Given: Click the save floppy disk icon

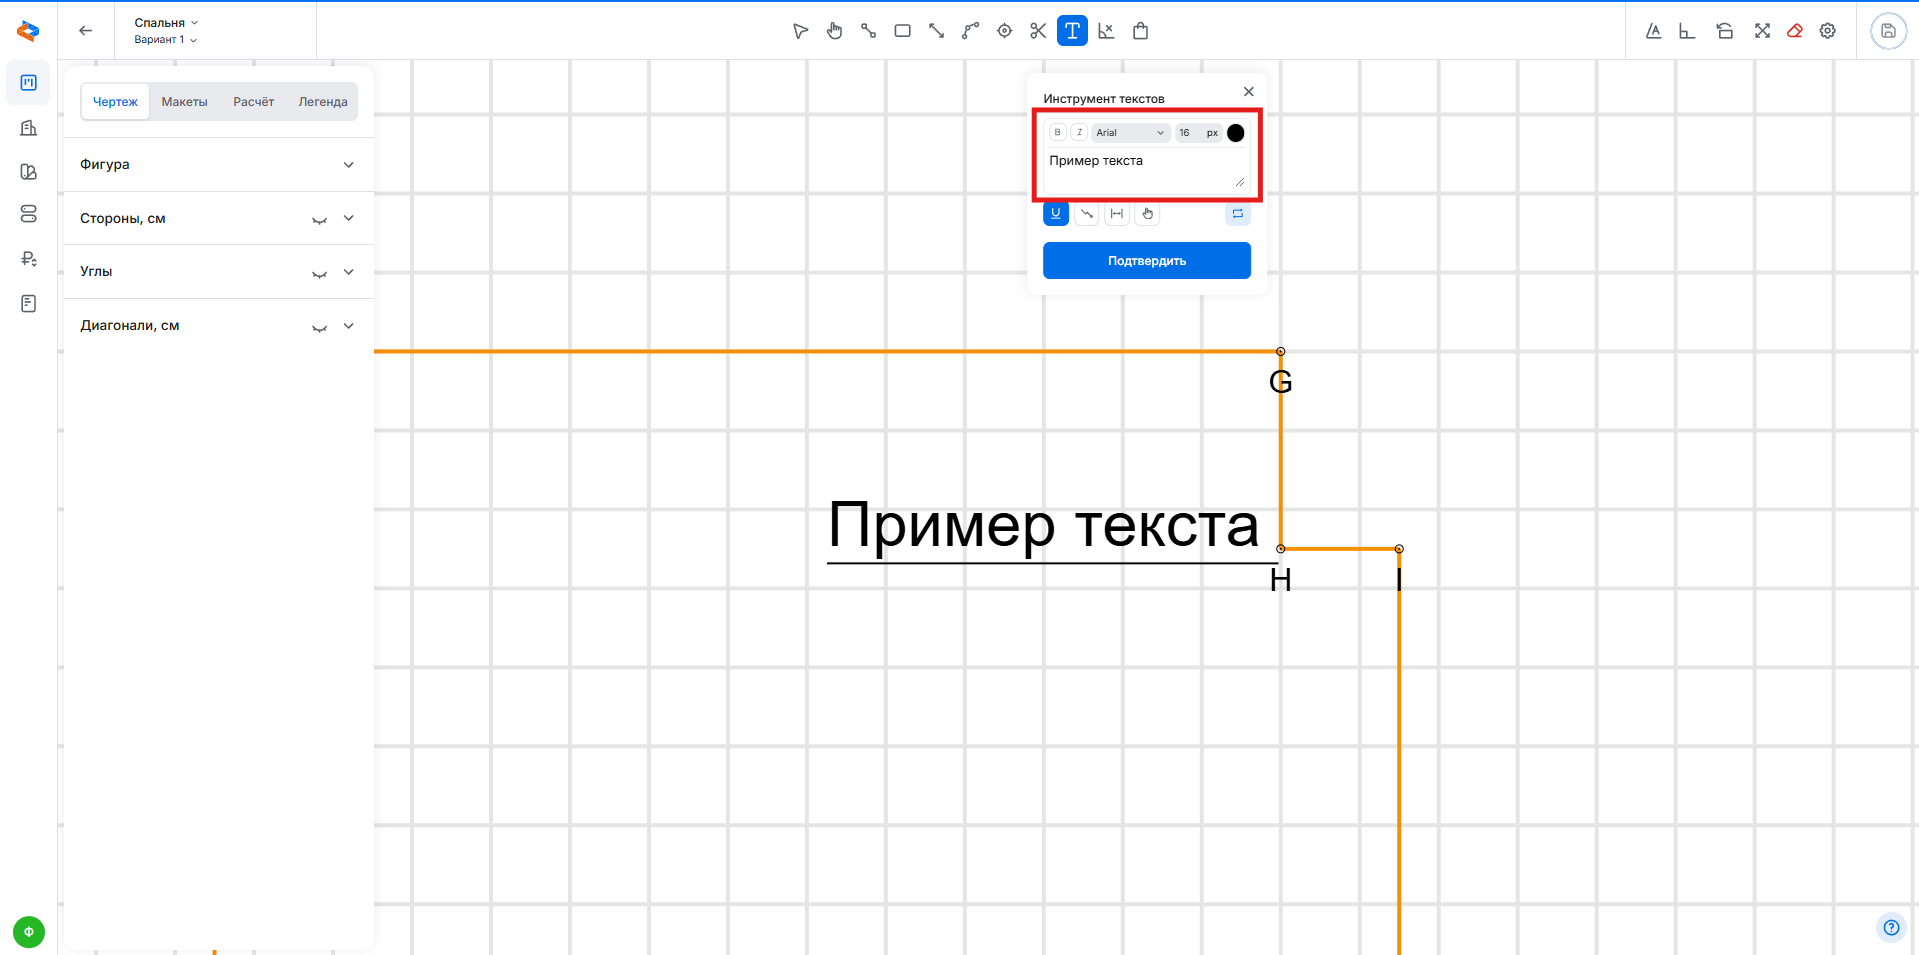Looking at the screenshot, I should point(1887,31).
